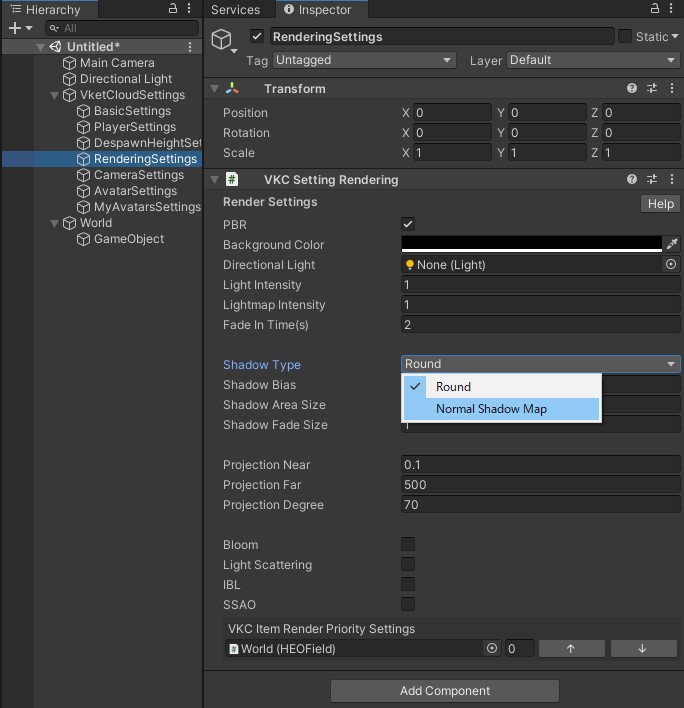This screenshot has height=708, width=684.
Task: Move World item down with arrow button
Action: coord(642,649)
